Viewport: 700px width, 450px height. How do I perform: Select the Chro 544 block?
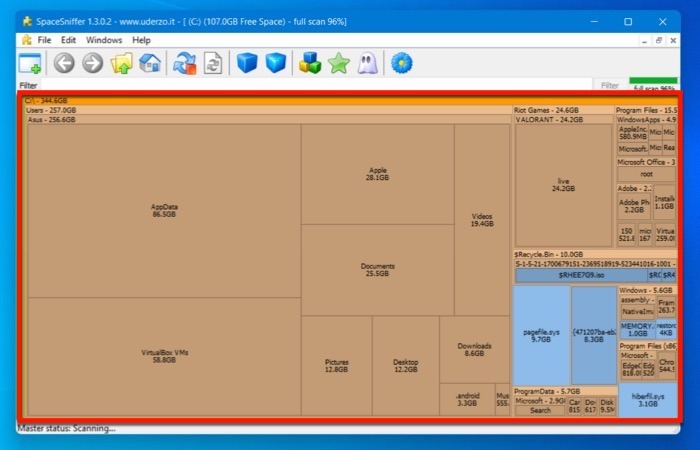(667, 366)
